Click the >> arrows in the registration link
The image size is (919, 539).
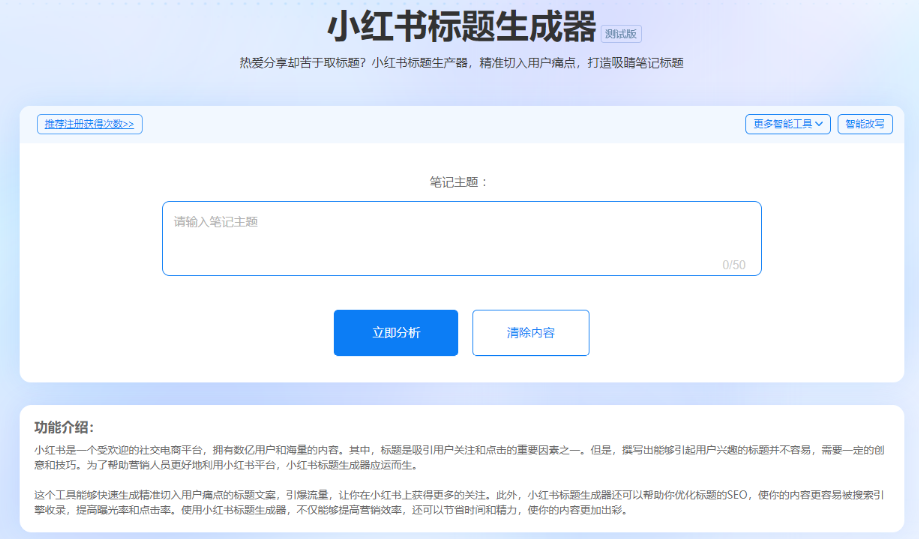tap(127, 124)
